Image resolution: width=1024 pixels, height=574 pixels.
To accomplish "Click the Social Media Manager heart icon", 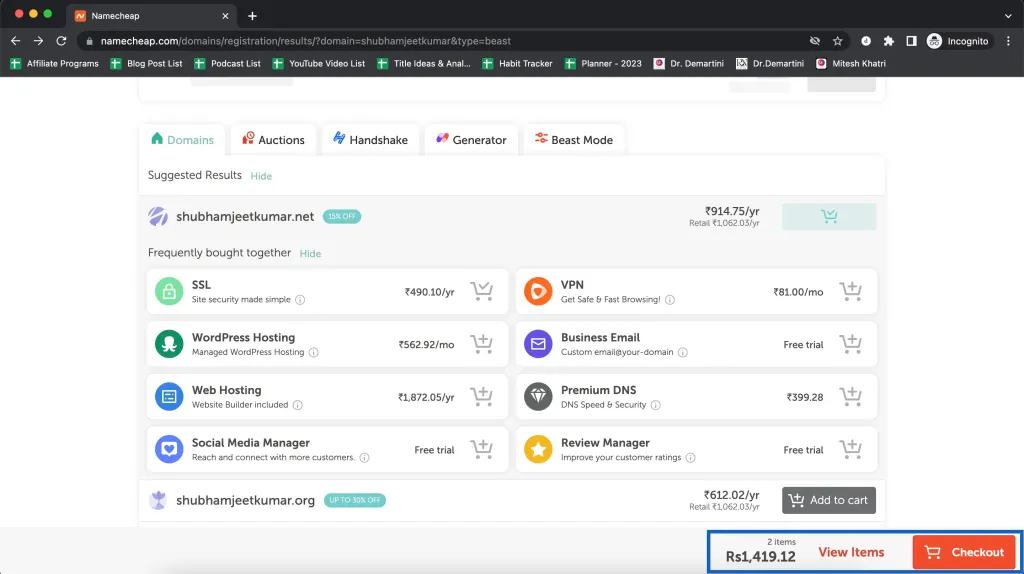I will point(169,449).
